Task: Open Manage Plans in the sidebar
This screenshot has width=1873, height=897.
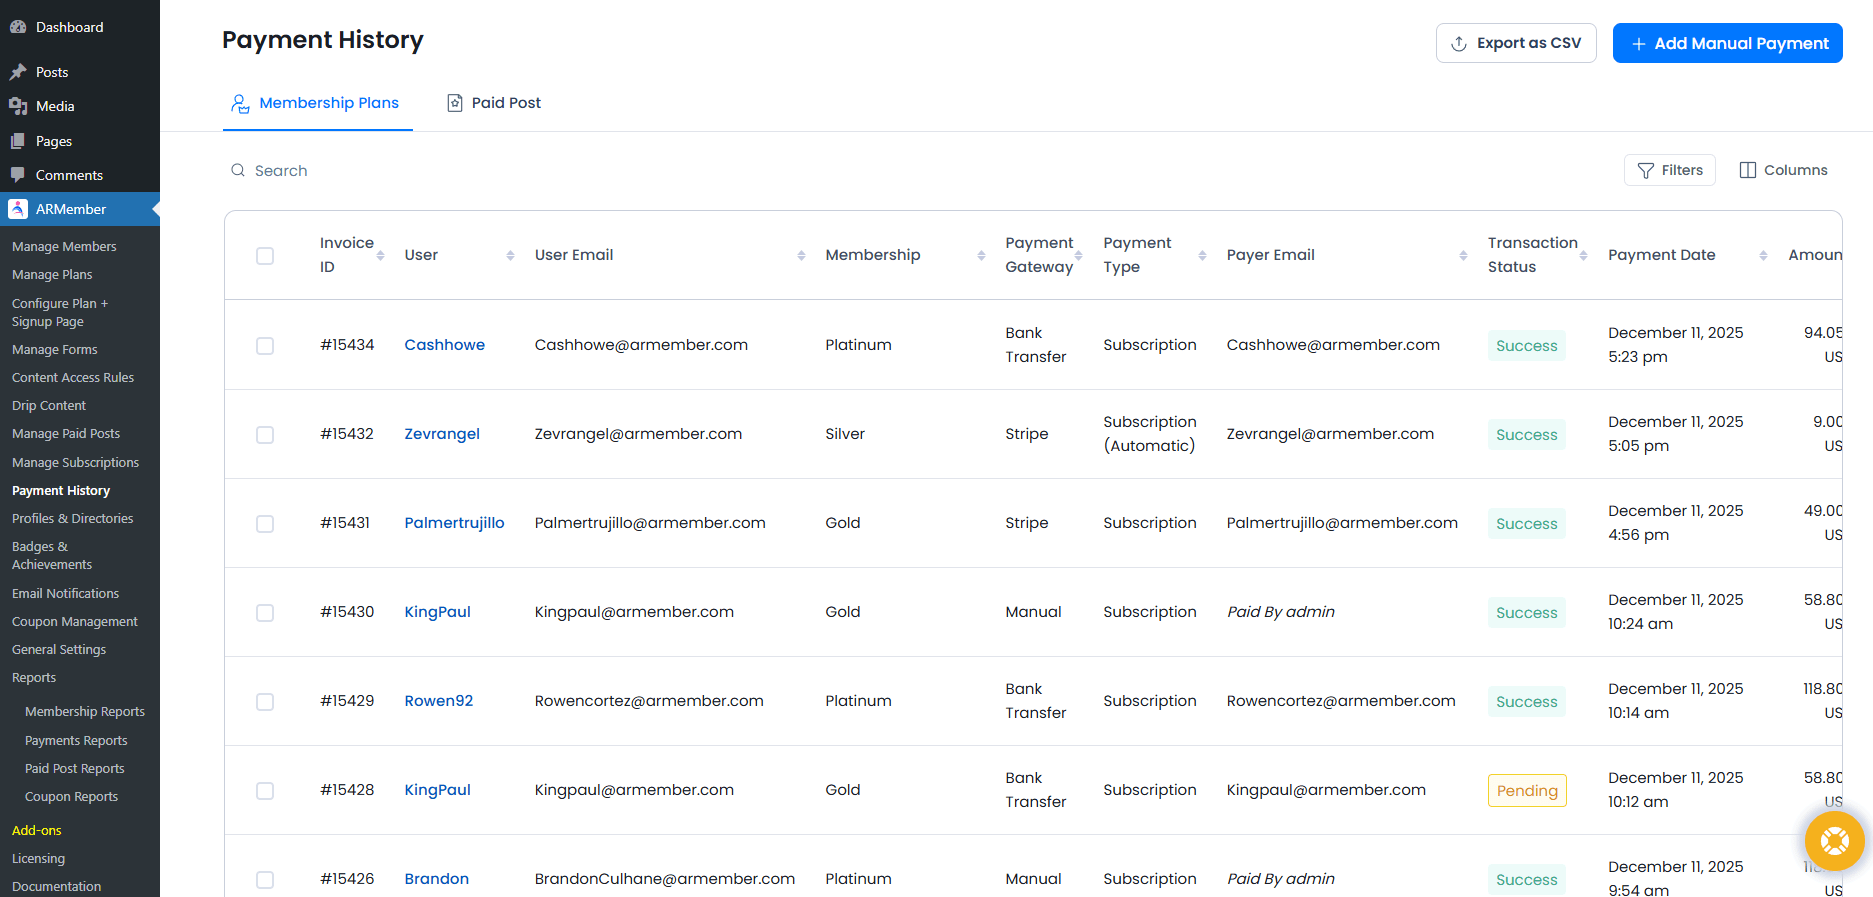Action: pos(52,274)
